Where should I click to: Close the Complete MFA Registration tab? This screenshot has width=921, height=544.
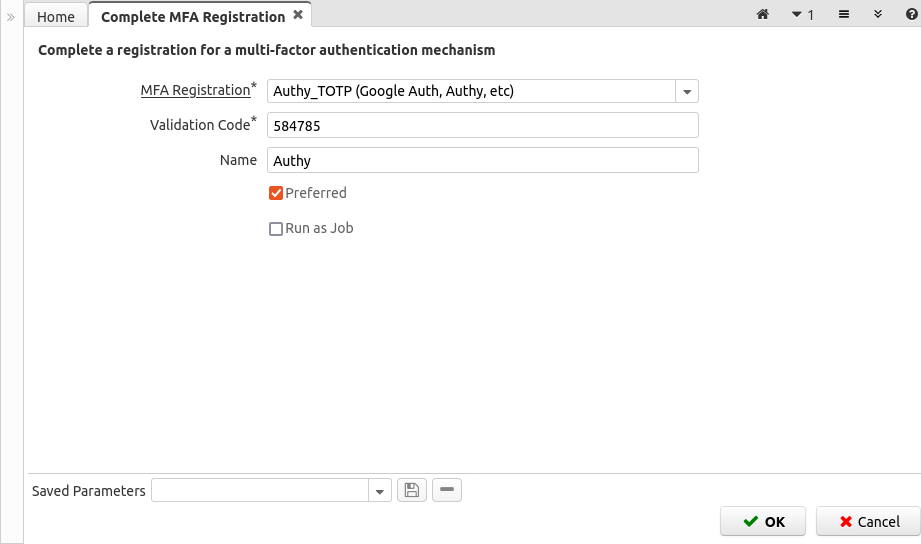click(x=298, y=15)
